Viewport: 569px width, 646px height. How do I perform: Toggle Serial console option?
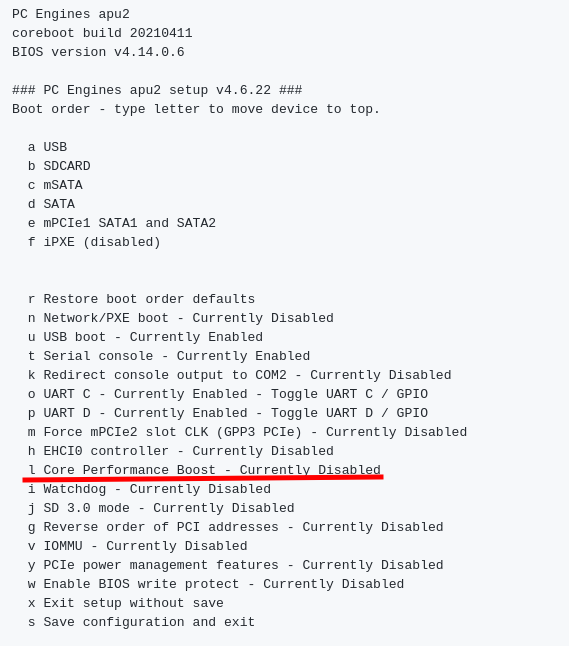pos(169,356)
